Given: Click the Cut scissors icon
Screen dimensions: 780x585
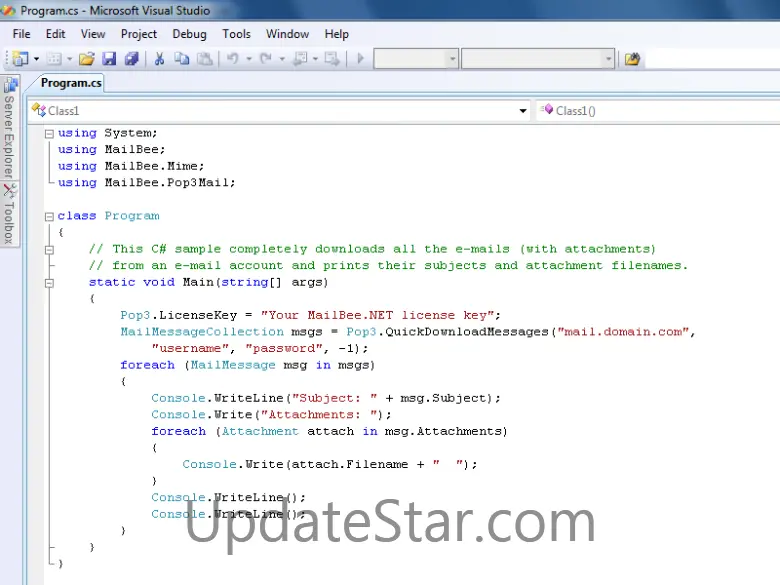Looking at the screenshot, I should point(159,59).
